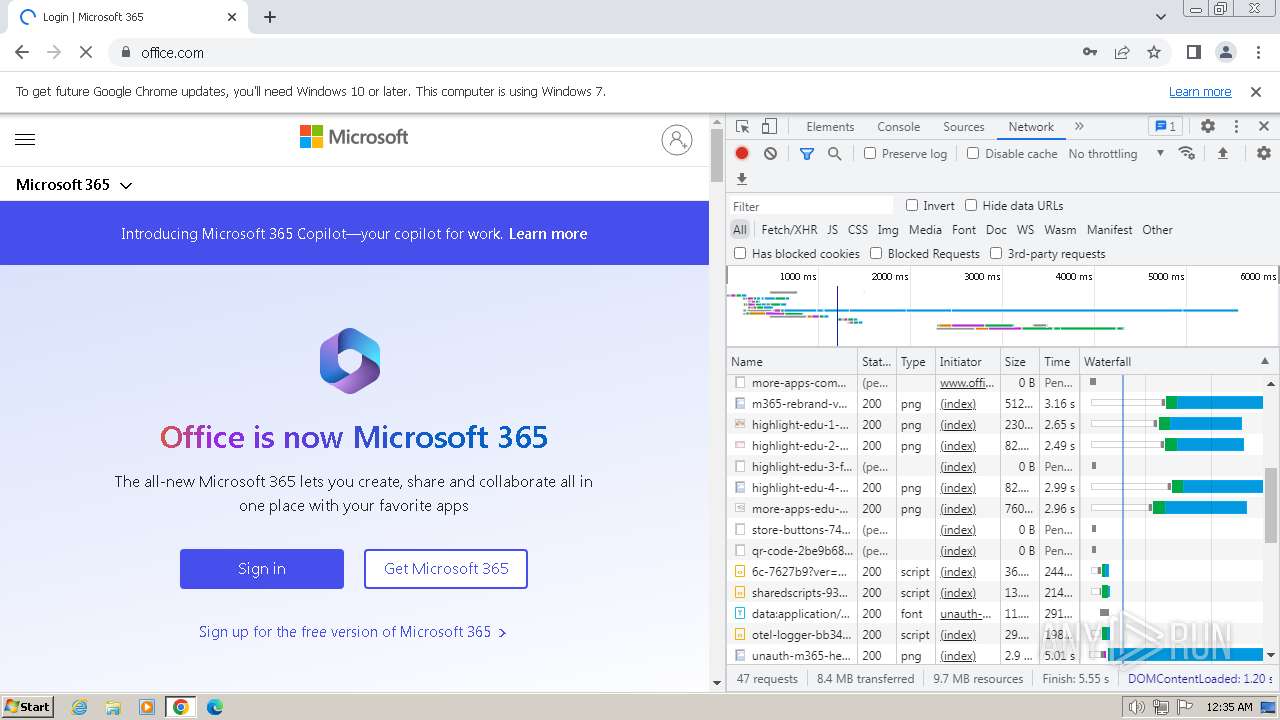Go back in browser history
The width and height of the screenshot is (1280, 720).
pos(22,52)
